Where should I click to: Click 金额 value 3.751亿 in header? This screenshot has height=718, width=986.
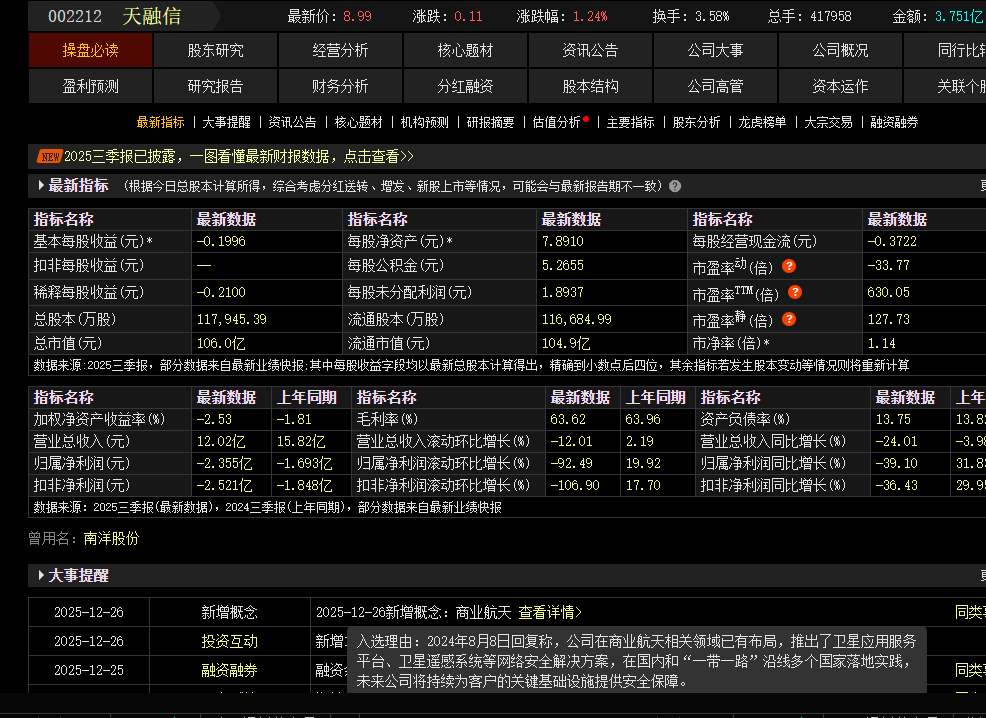(x=959, y=16)
